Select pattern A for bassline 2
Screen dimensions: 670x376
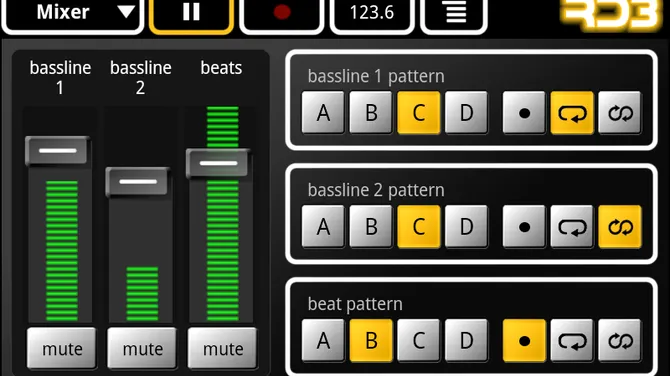pyautogui.click(x=323, y=227)
